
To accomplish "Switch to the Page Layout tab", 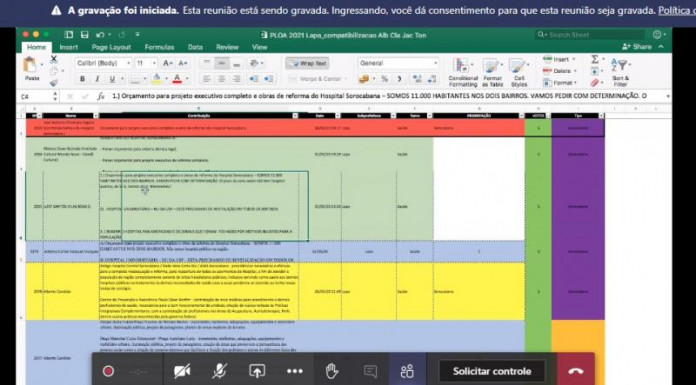I will pyautogui.click(x=111, y=47).
